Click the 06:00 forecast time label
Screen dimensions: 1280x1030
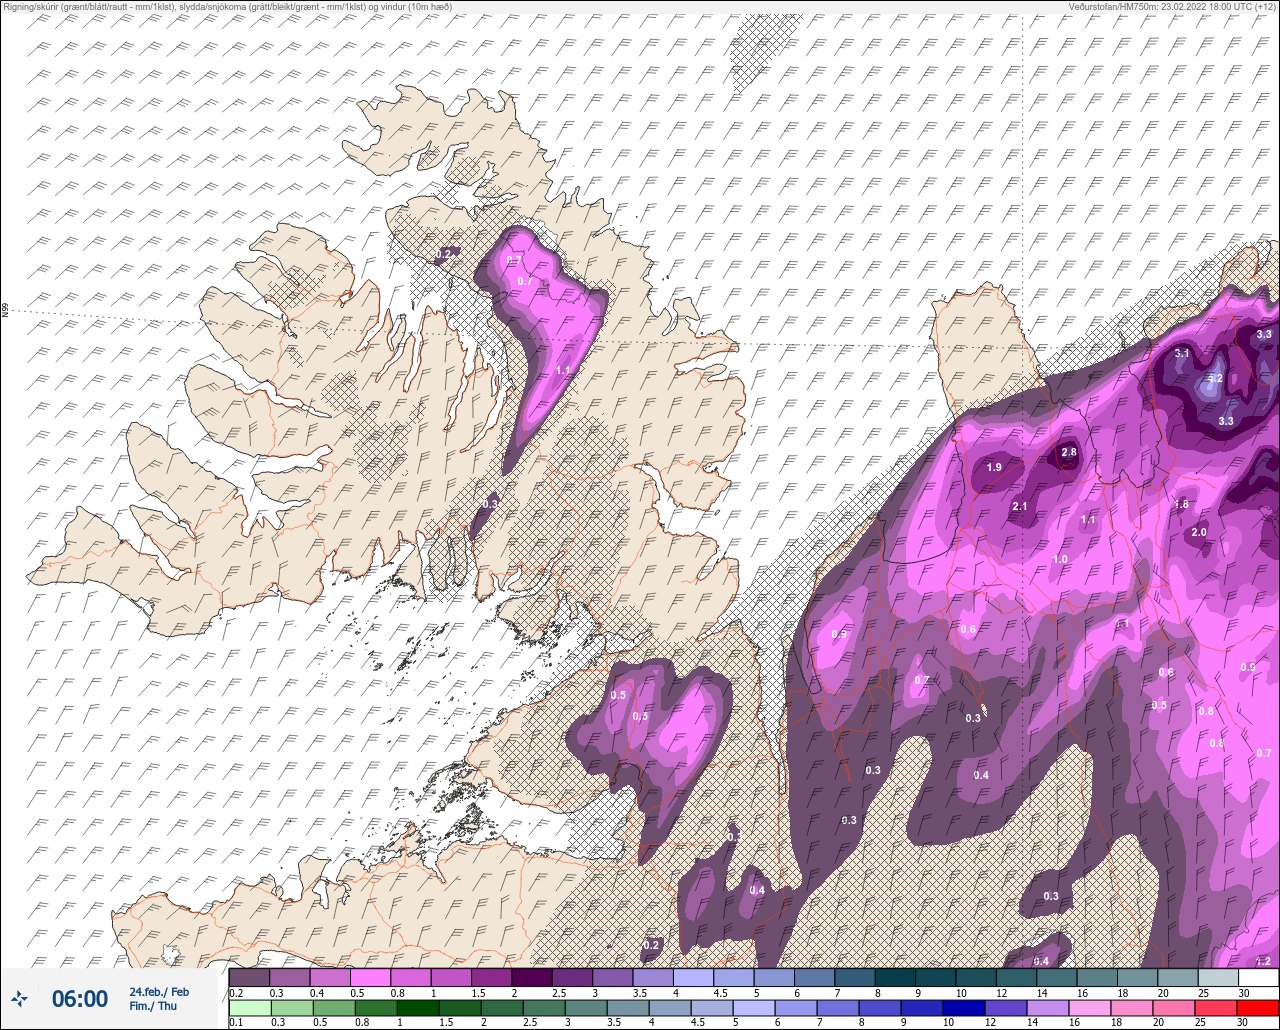[79, 998]
